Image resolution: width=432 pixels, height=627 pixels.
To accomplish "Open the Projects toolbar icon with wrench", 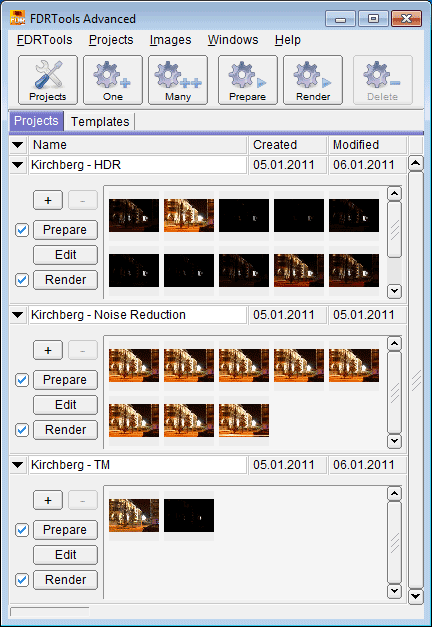I will [x=48, y=80].
